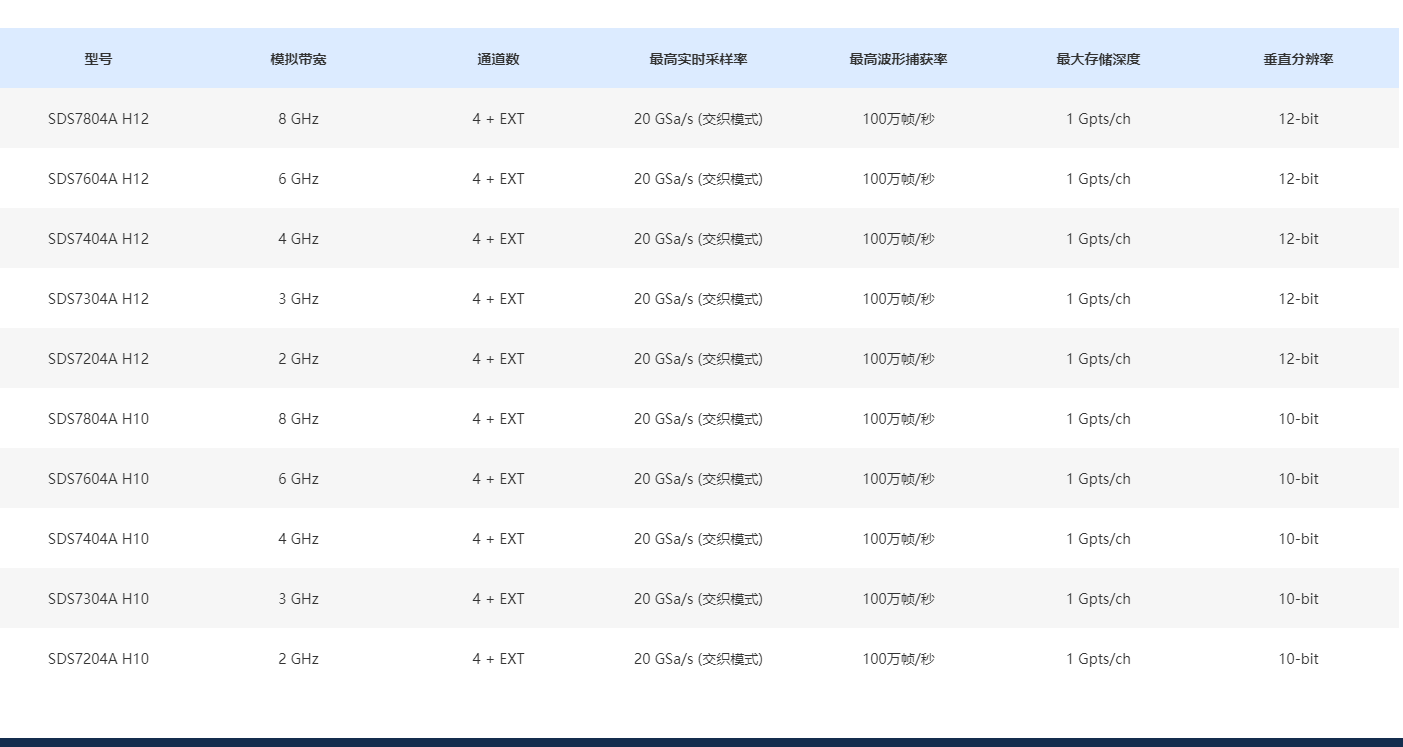This screenshot has width=1403, height=747.
Task: Click 12-bit resolution in SDS7204A H12 row
Action: tap(1298, 359)
